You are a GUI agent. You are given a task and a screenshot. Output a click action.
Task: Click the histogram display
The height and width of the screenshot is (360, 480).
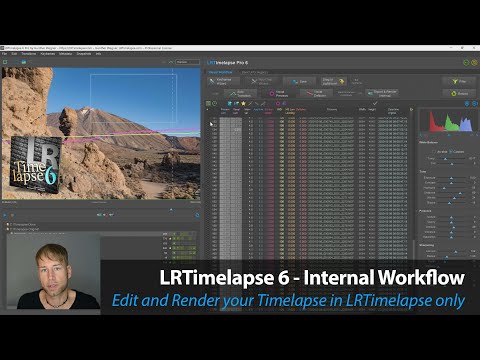[449, 120]
